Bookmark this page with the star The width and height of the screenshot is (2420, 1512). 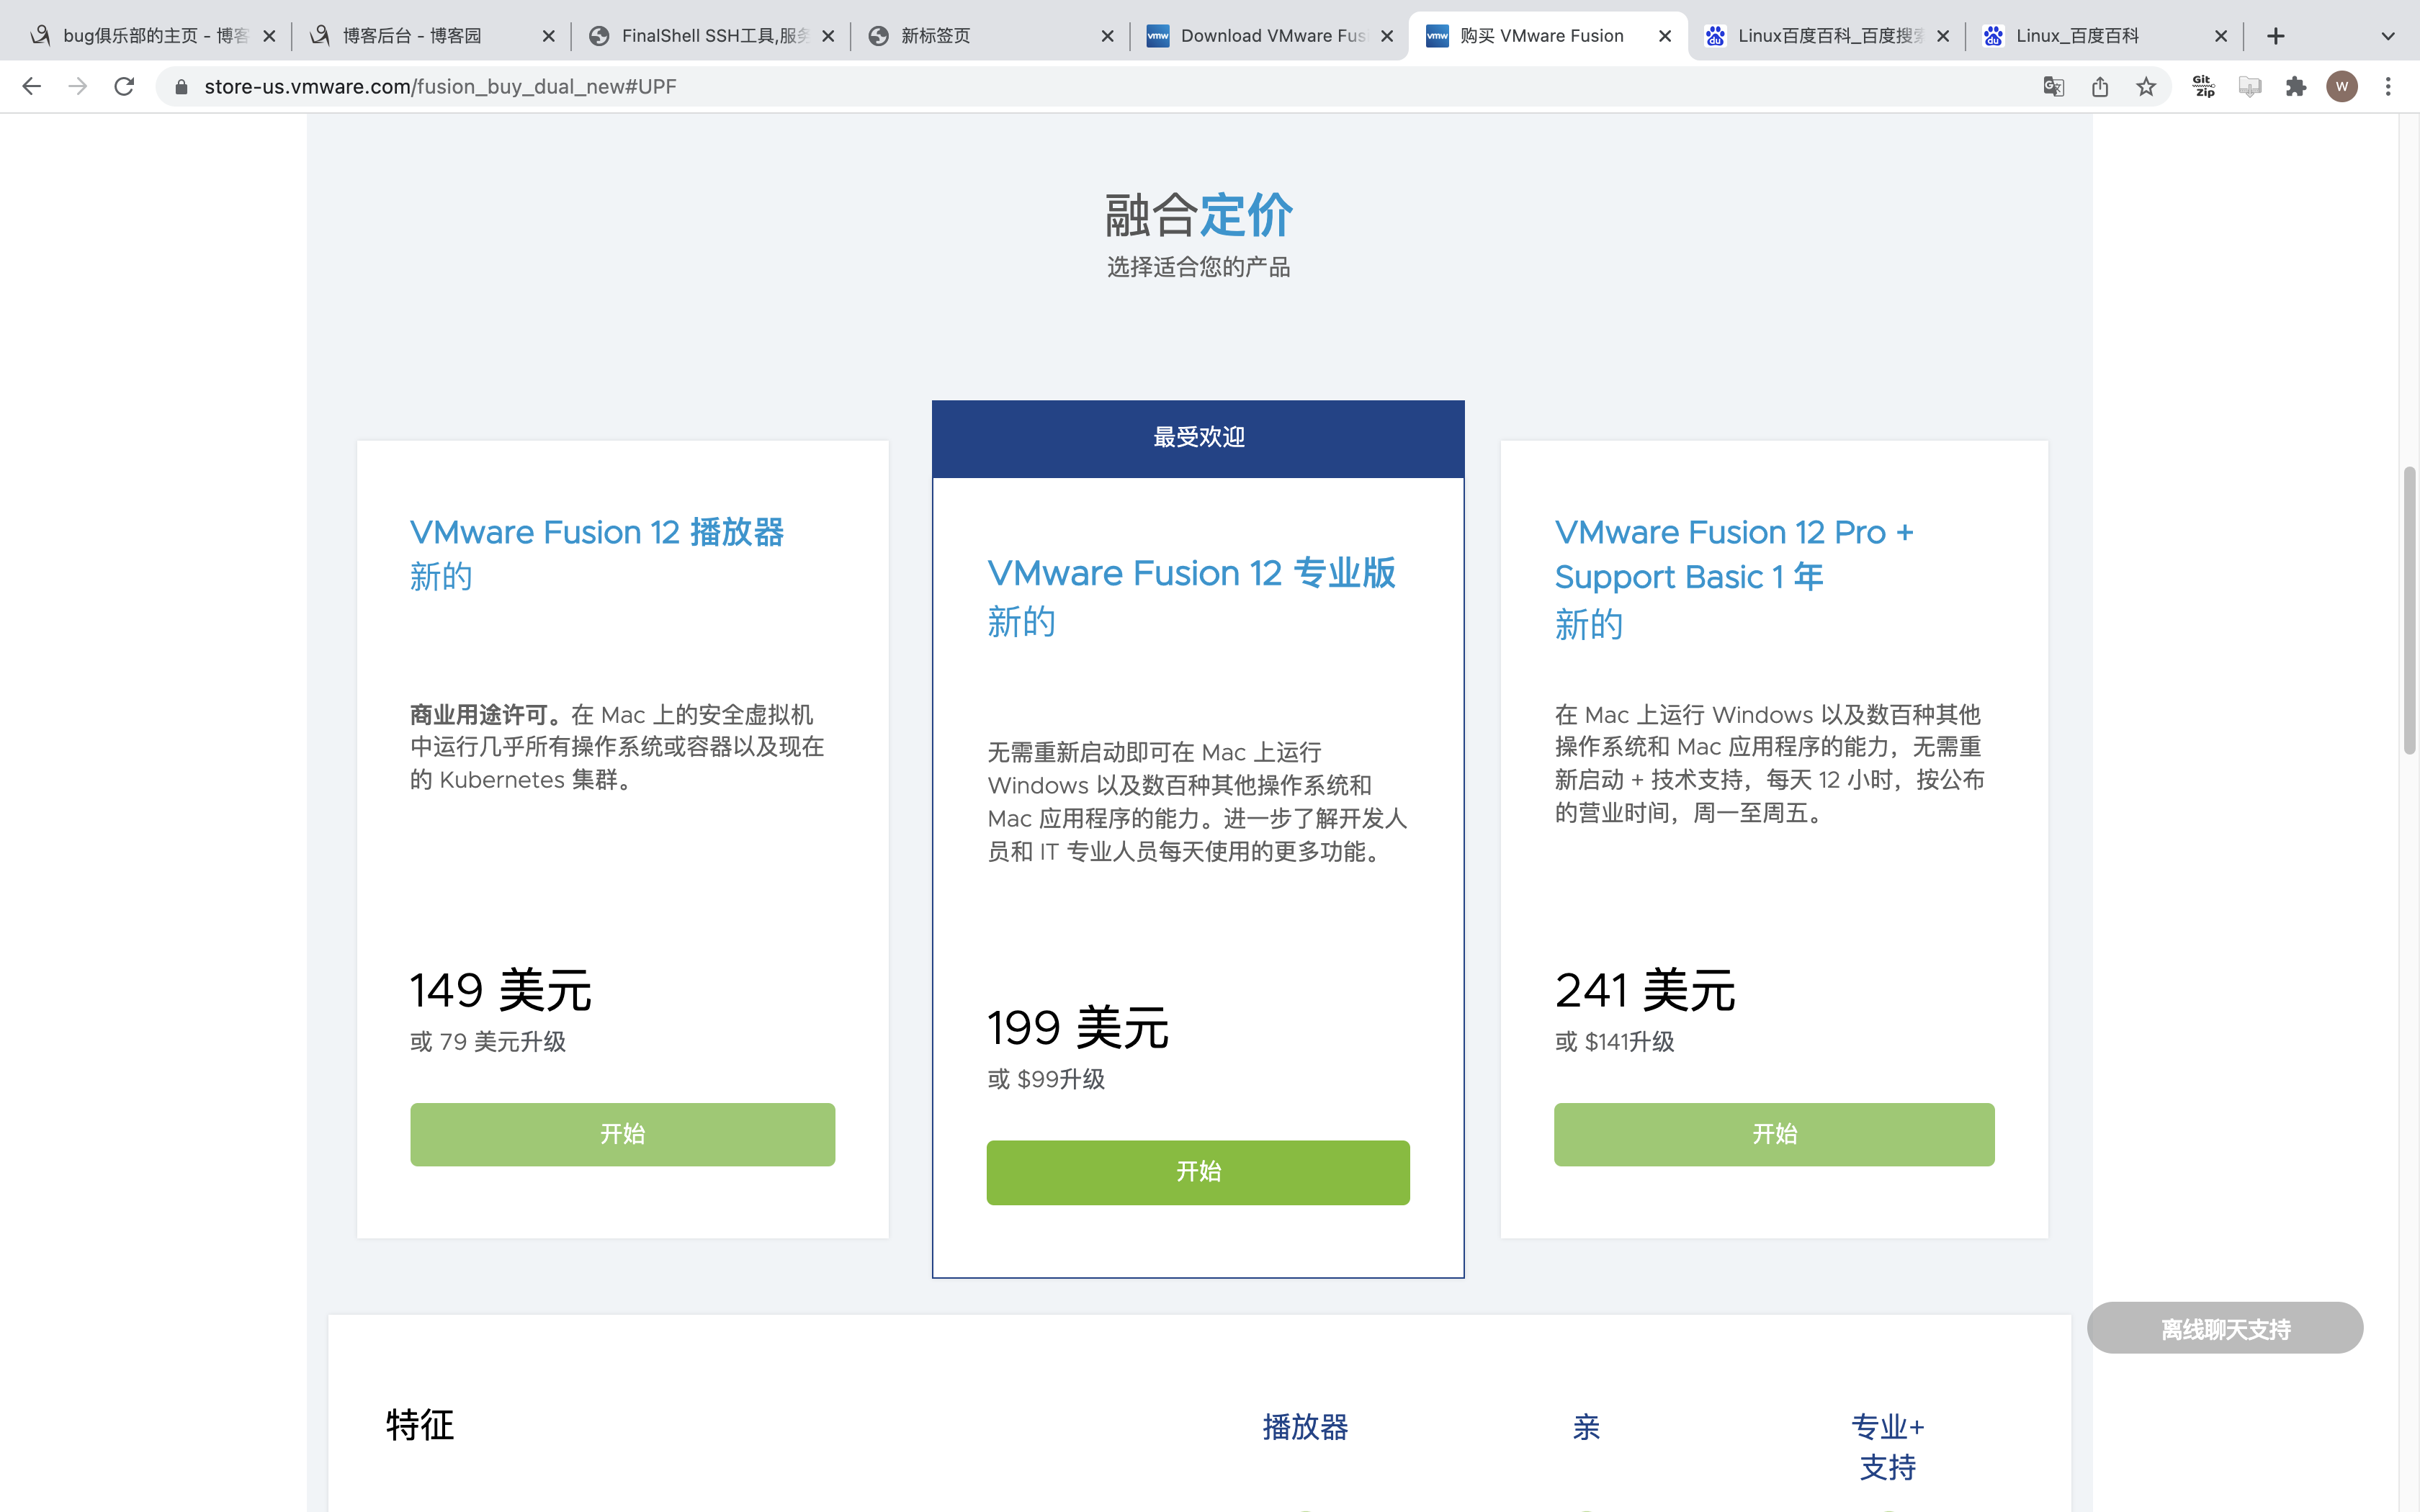[x=2146, y=87]
